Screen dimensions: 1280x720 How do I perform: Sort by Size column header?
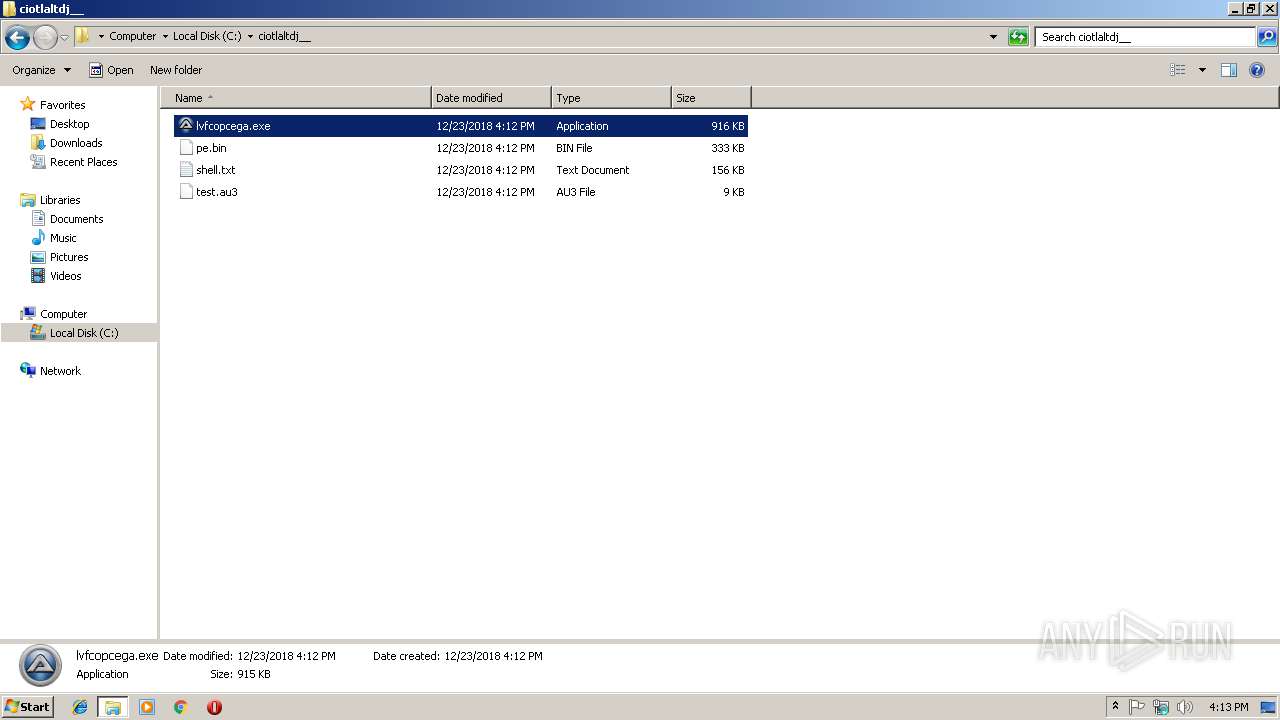(x=711, y=98)
